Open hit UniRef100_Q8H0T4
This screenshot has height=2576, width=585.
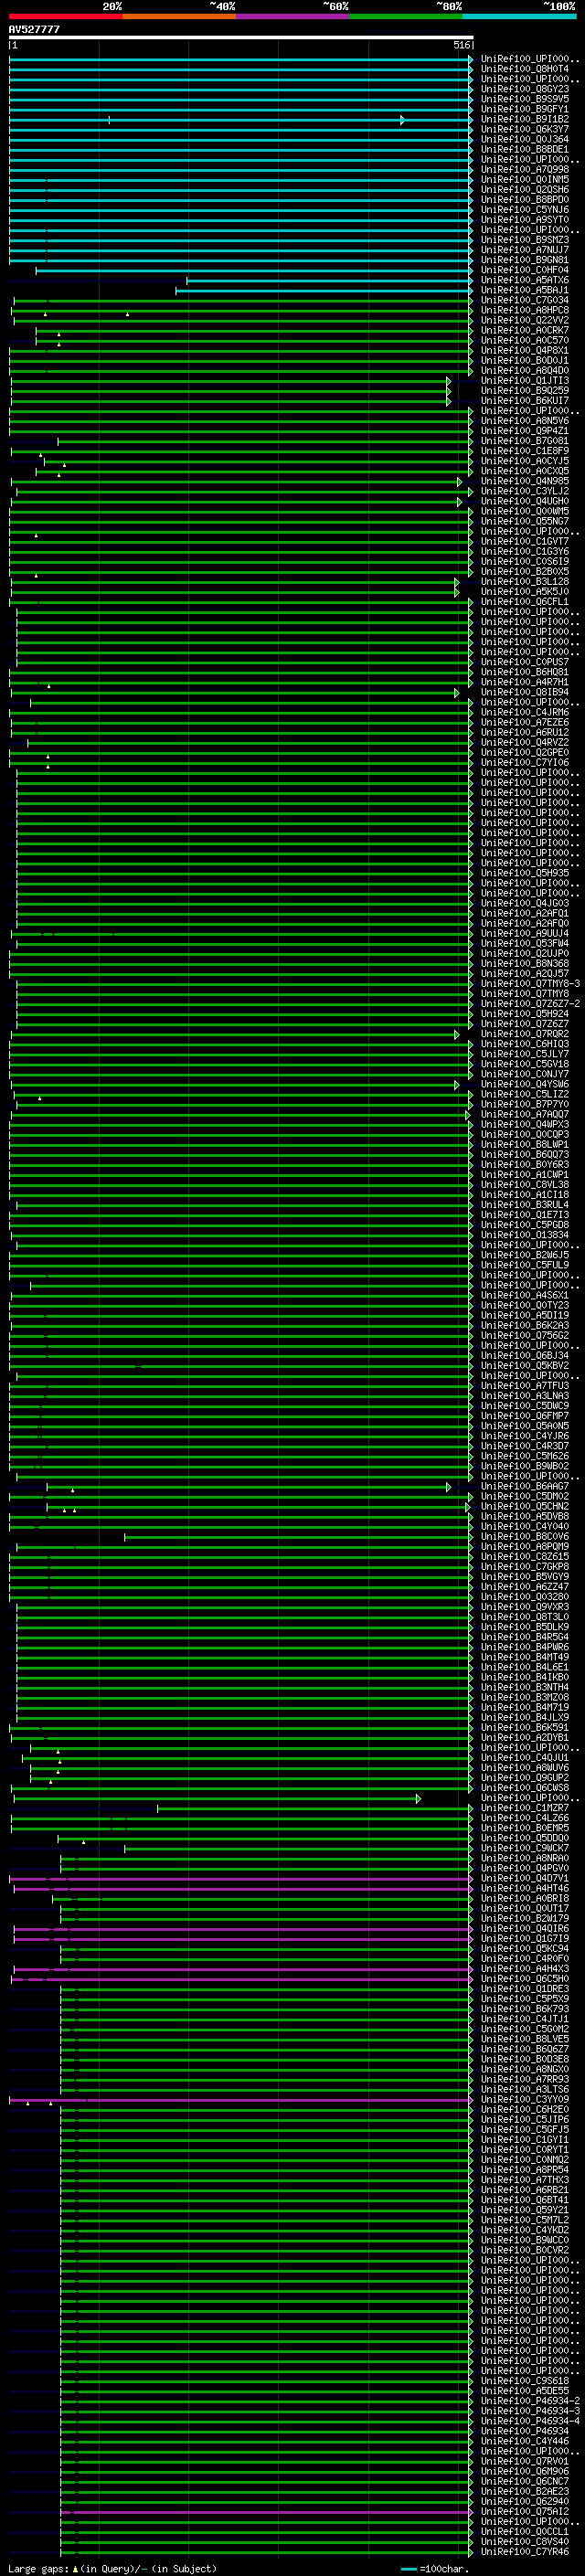(x=524, y=69)
